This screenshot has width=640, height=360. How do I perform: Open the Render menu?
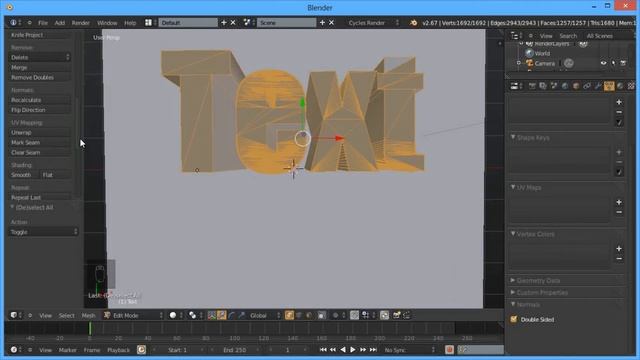[x=81, y=23]
